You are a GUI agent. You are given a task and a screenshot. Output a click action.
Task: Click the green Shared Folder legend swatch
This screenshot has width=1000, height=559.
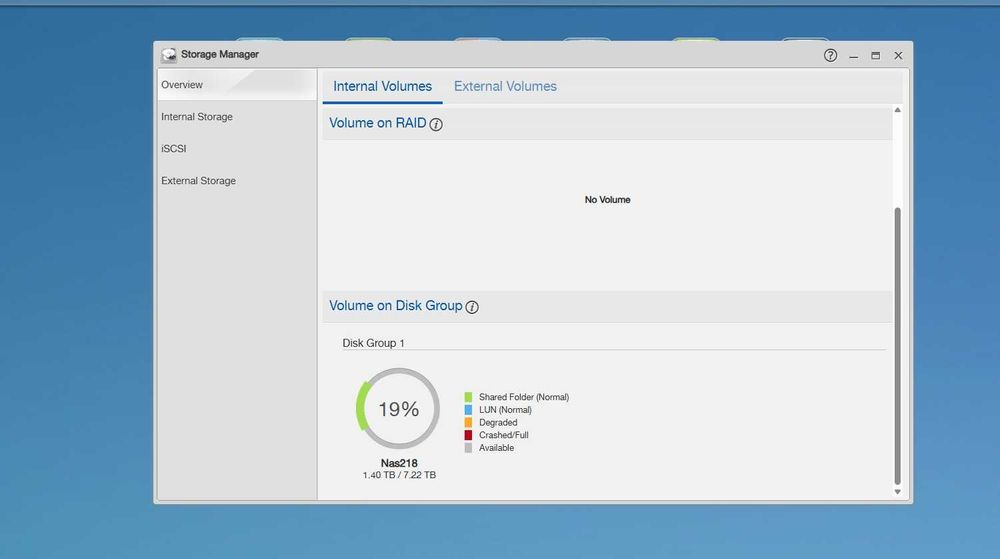coord(468,397)
